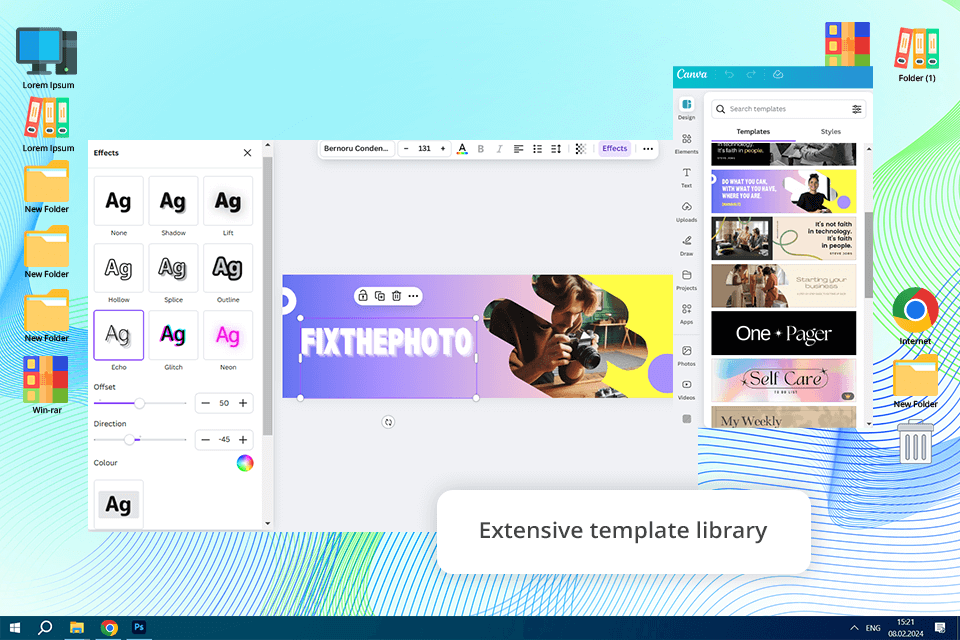Open the Elements panel in Canva sidebar
The width and height of the screenshot is (960, 640).
click(x=686, y=143)
